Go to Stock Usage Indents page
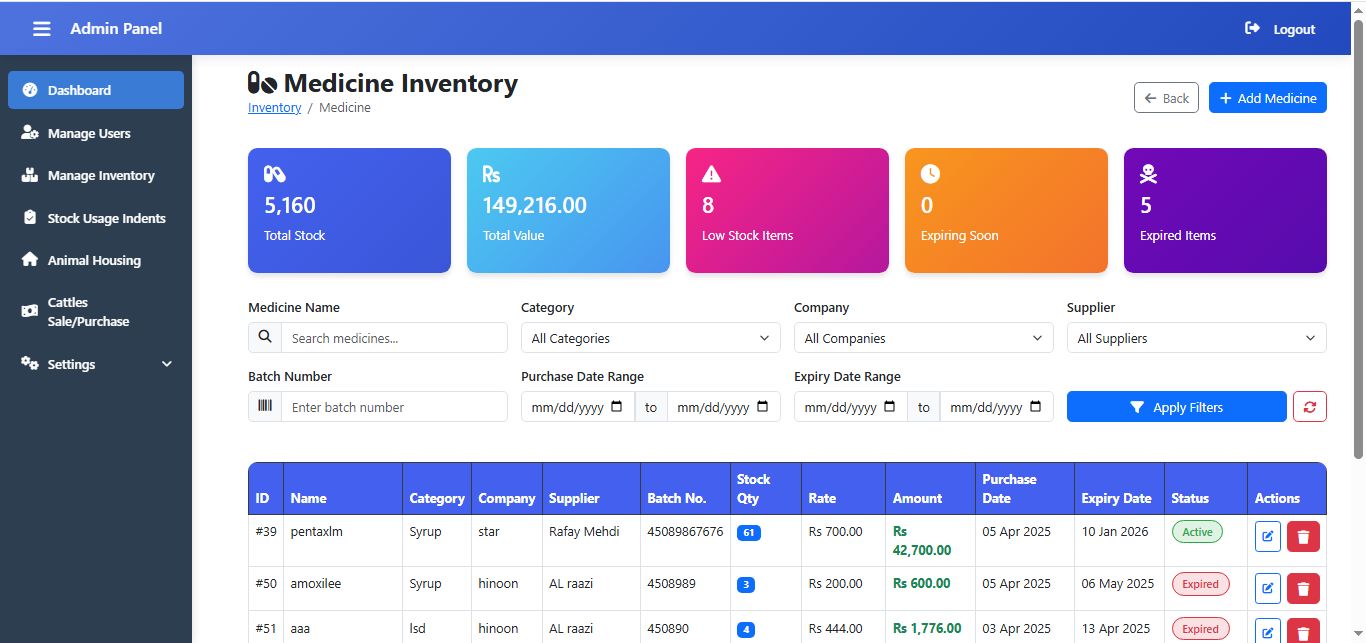The image size is (1366, 643). coord(106,218)
